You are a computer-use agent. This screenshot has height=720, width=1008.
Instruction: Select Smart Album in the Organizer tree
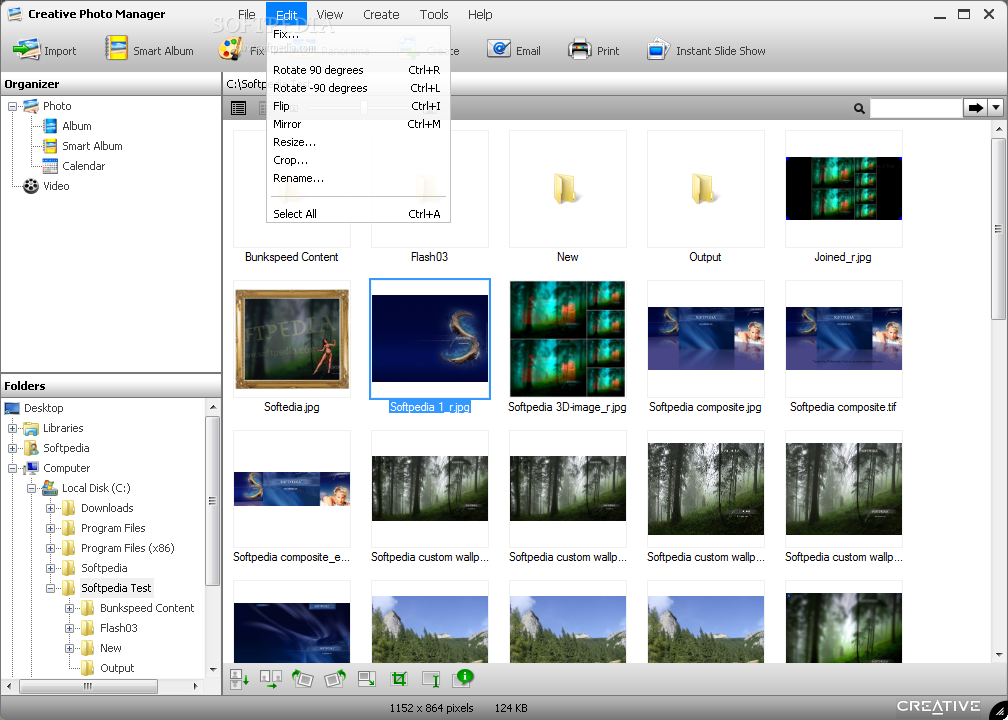(92, 146)
